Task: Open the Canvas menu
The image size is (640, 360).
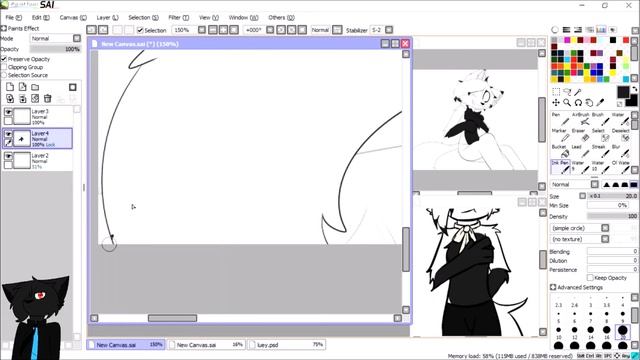Action: point(73,18)
